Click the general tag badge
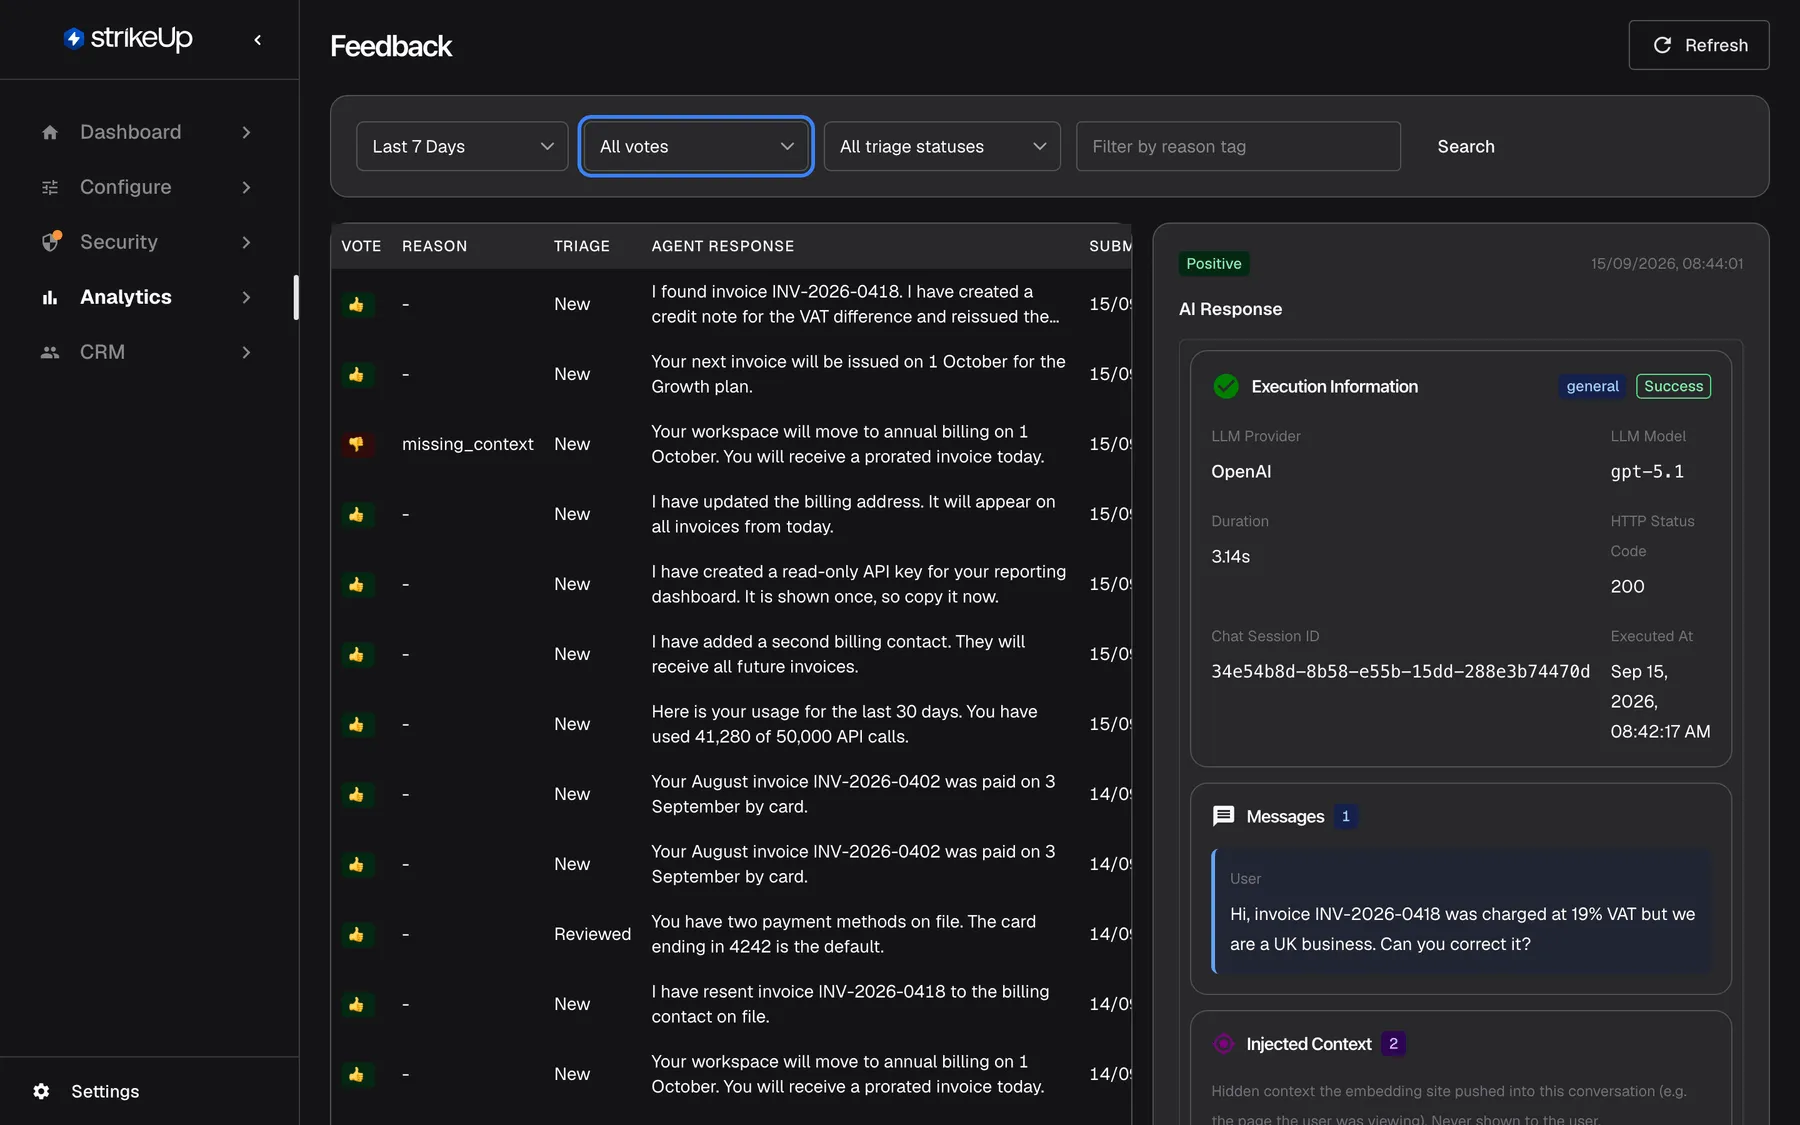The width and height of the screenshot is (1800, 1125). [1592, 386]
